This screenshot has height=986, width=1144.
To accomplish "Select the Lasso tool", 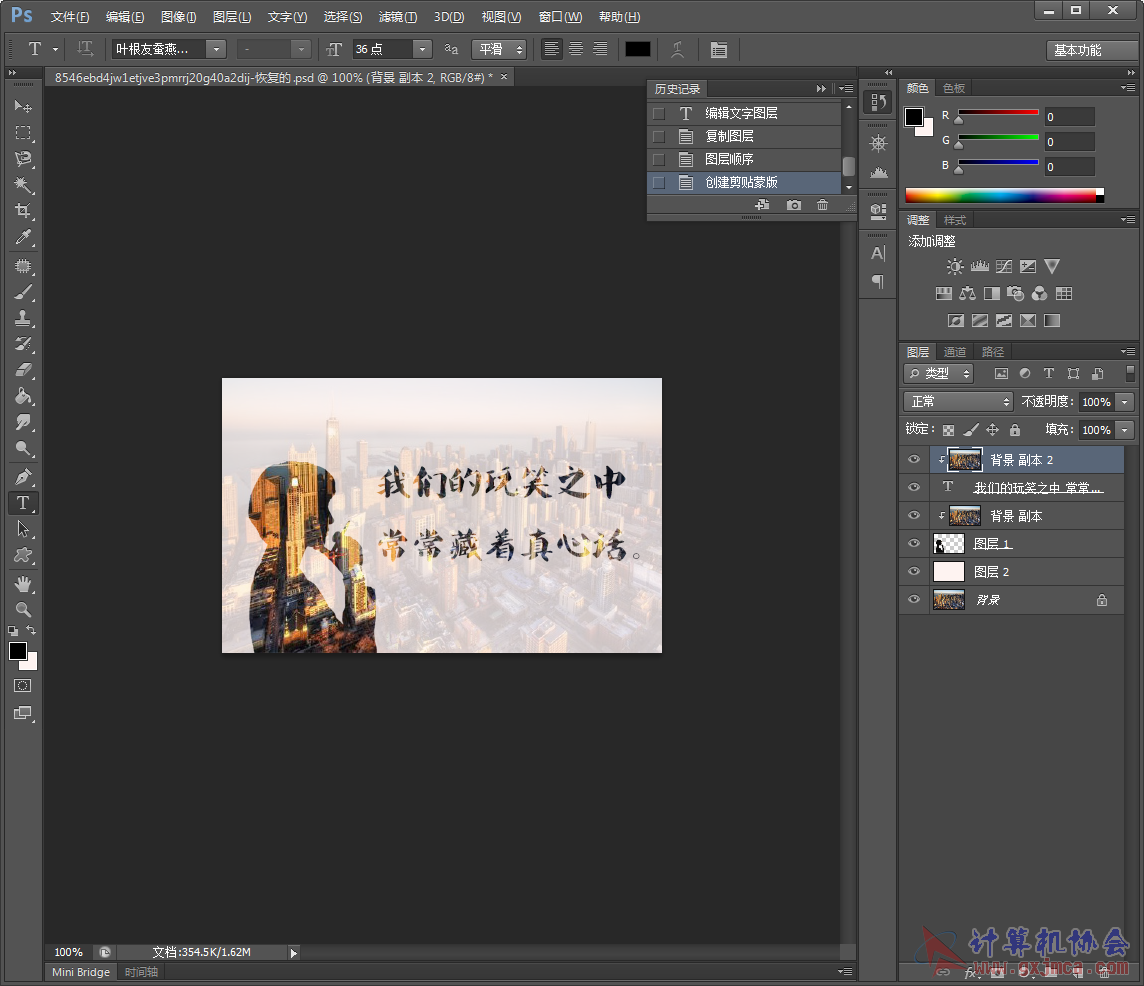I will click(x=23, y=159).
